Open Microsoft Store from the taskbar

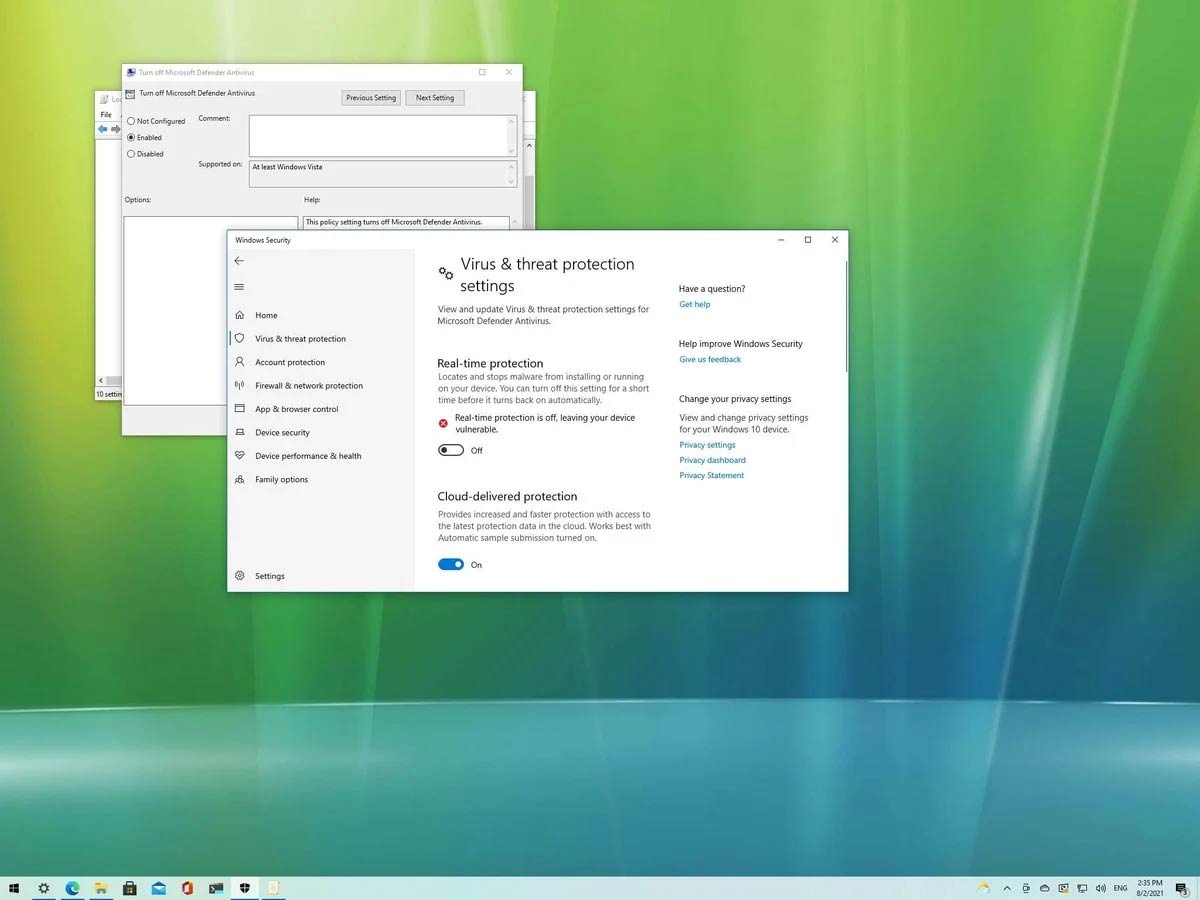[x=130, y=888]
